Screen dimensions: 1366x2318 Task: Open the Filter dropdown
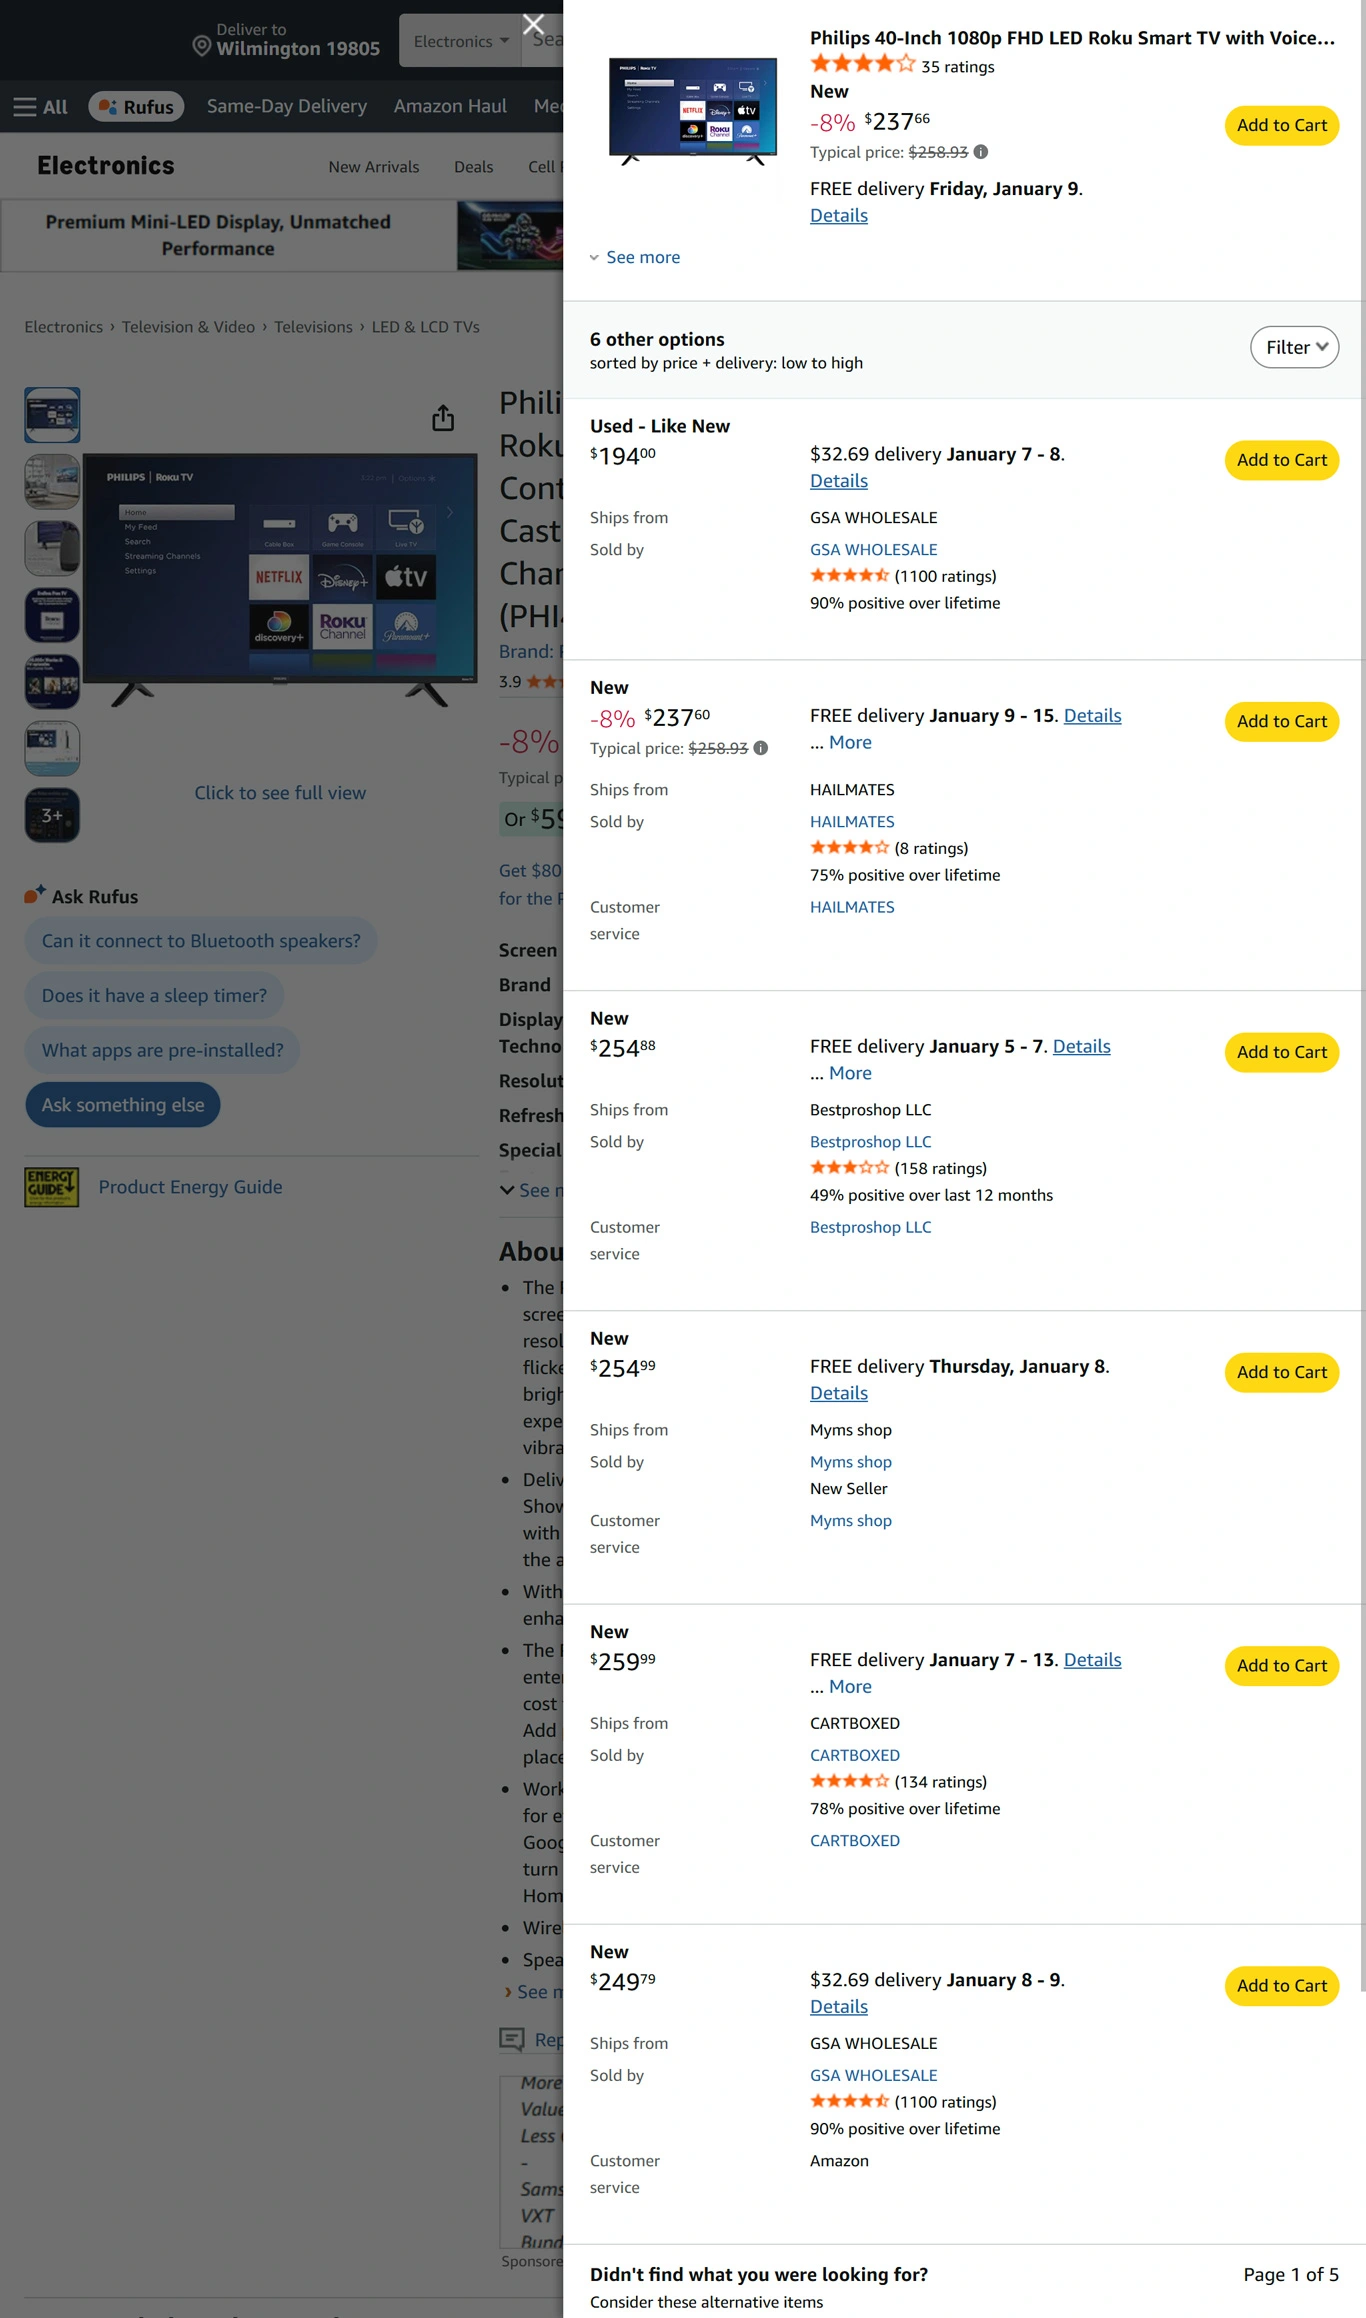click(1294, 347)
